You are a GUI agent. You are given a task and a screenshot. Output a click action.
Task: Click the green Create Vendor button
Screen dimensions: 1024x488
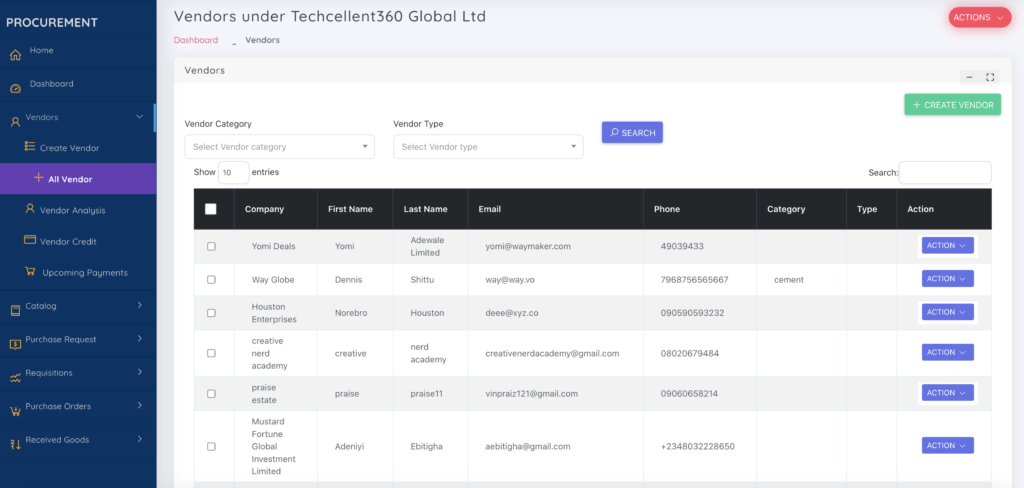pyautogui.click(x=952, y=105)
